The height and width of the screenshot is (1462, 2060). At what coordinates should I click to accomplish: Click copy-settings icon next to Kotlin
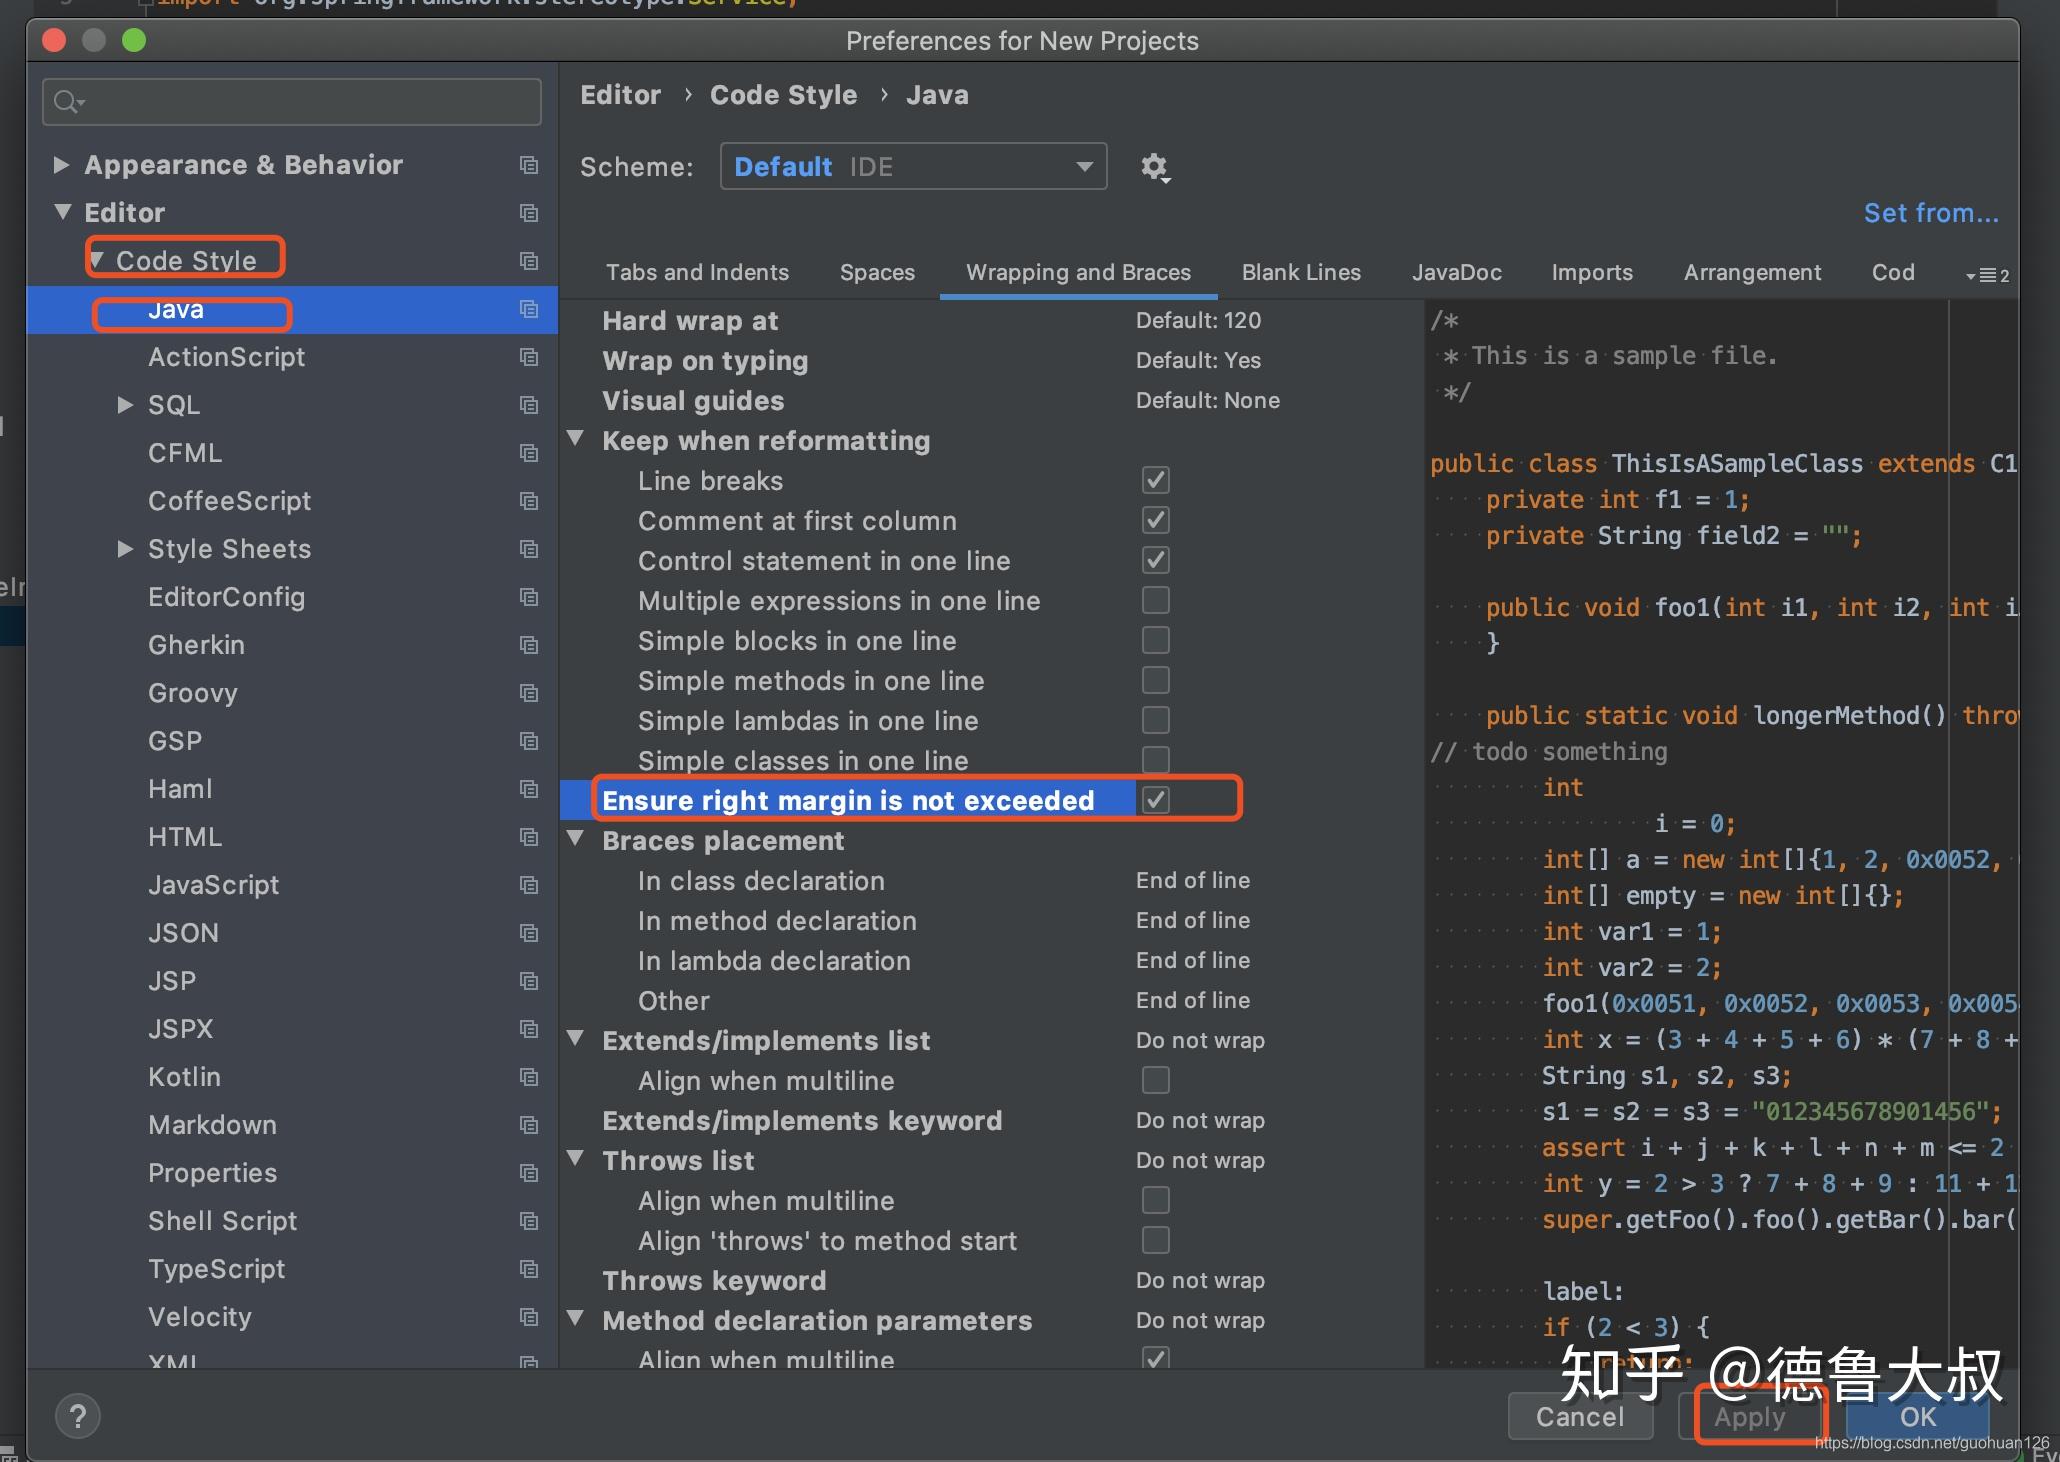tap(529, 1077)
